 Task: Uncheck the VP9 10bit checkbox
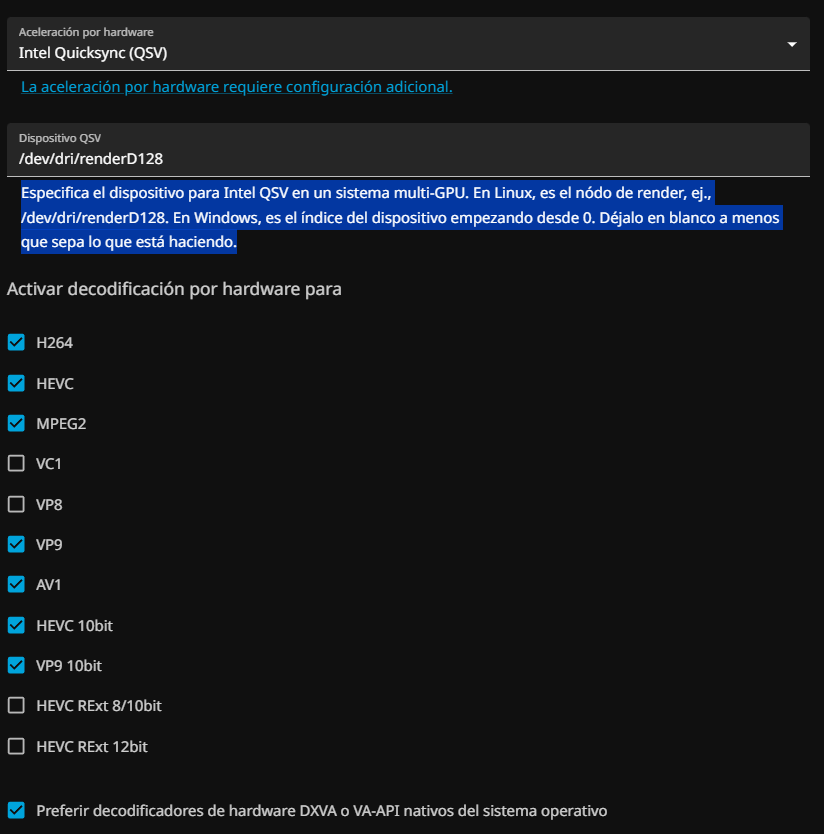pyautogui.click(x=16, y=665)
